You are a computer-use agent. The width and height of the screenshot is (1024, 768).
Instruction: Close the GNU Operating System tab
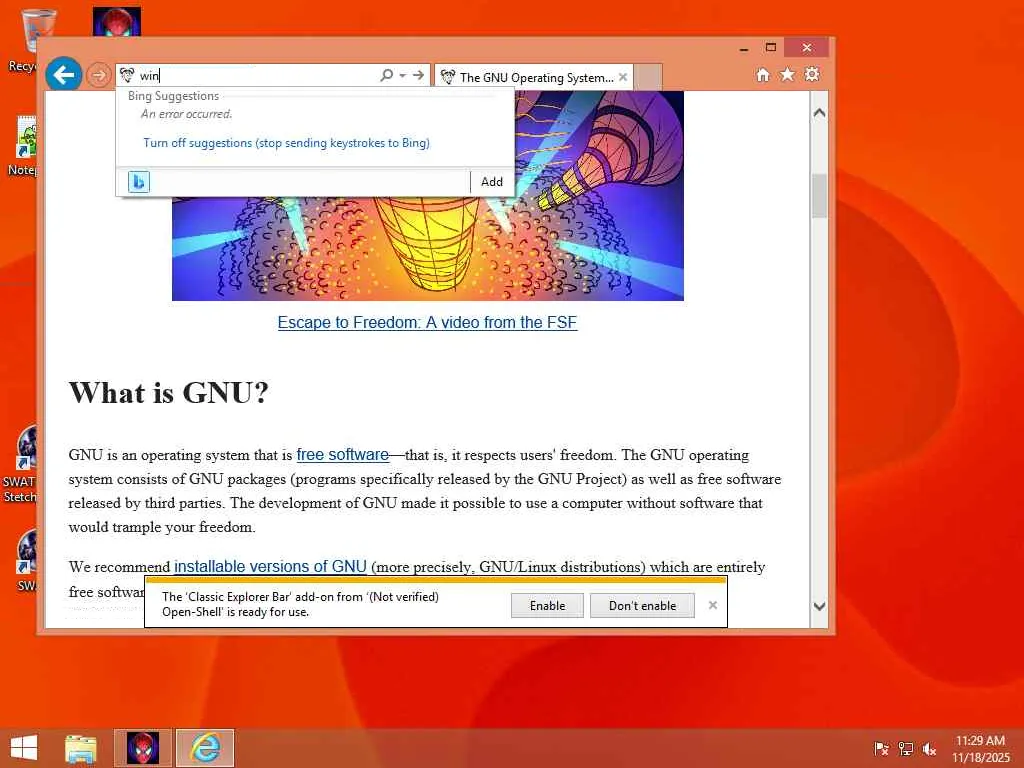pos(623,77)
